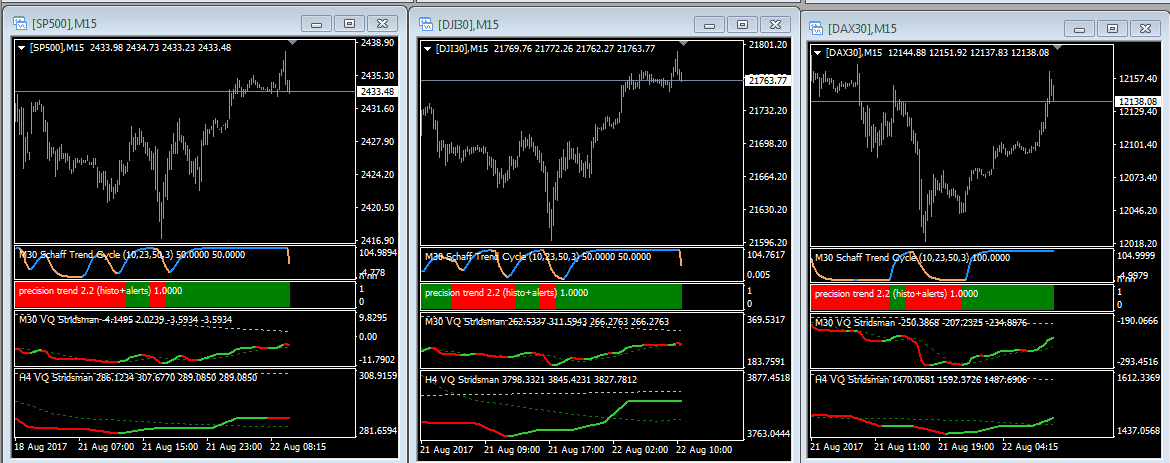
Task: Close the SP500 chart window
Action: tap(382, 24)
